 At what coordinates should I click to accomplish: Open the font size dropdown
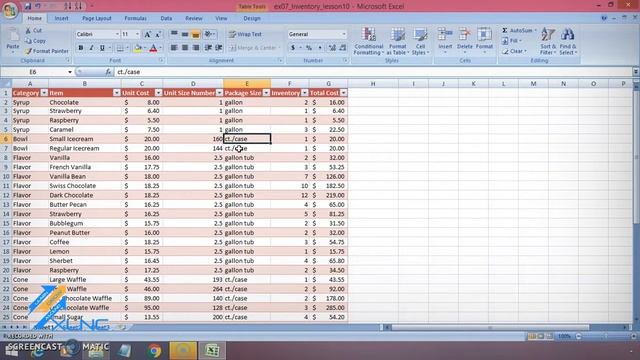click(137, 34)
